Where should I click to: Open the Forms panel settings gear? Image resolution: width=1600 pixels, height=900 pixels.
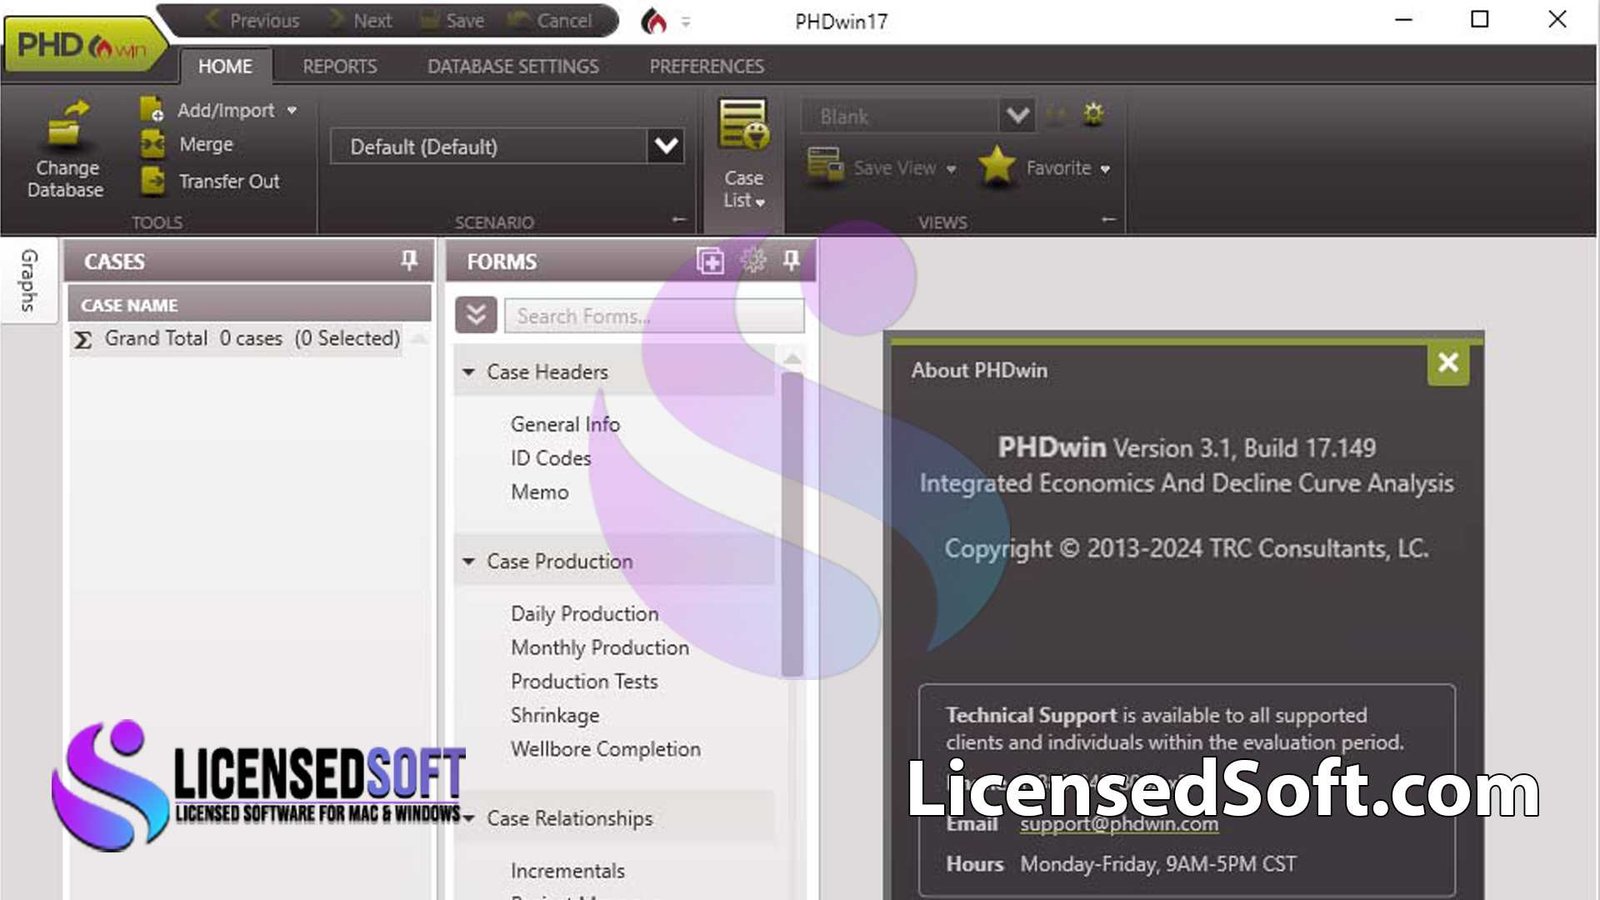pyautogui.click(x=750, y=261)
